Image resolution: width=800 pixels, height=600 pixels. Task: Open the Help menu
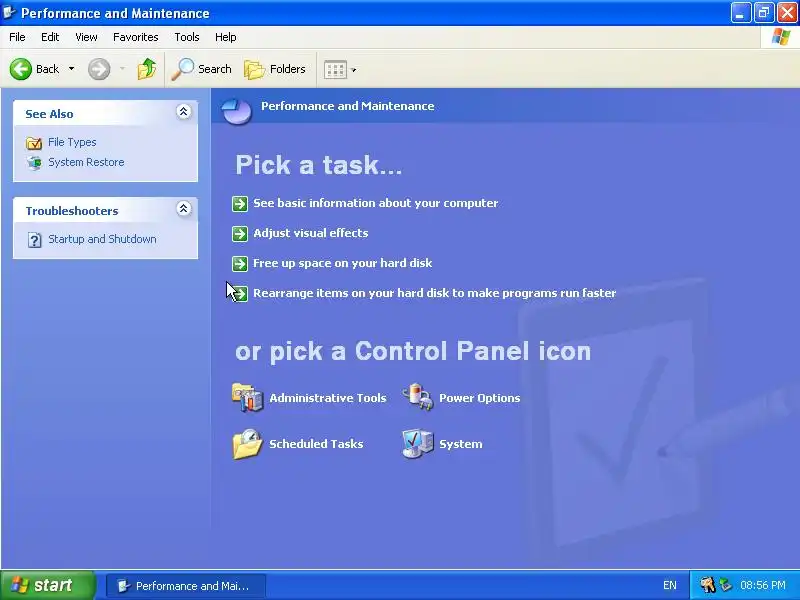pyautogui.click(x=226, y=37)
